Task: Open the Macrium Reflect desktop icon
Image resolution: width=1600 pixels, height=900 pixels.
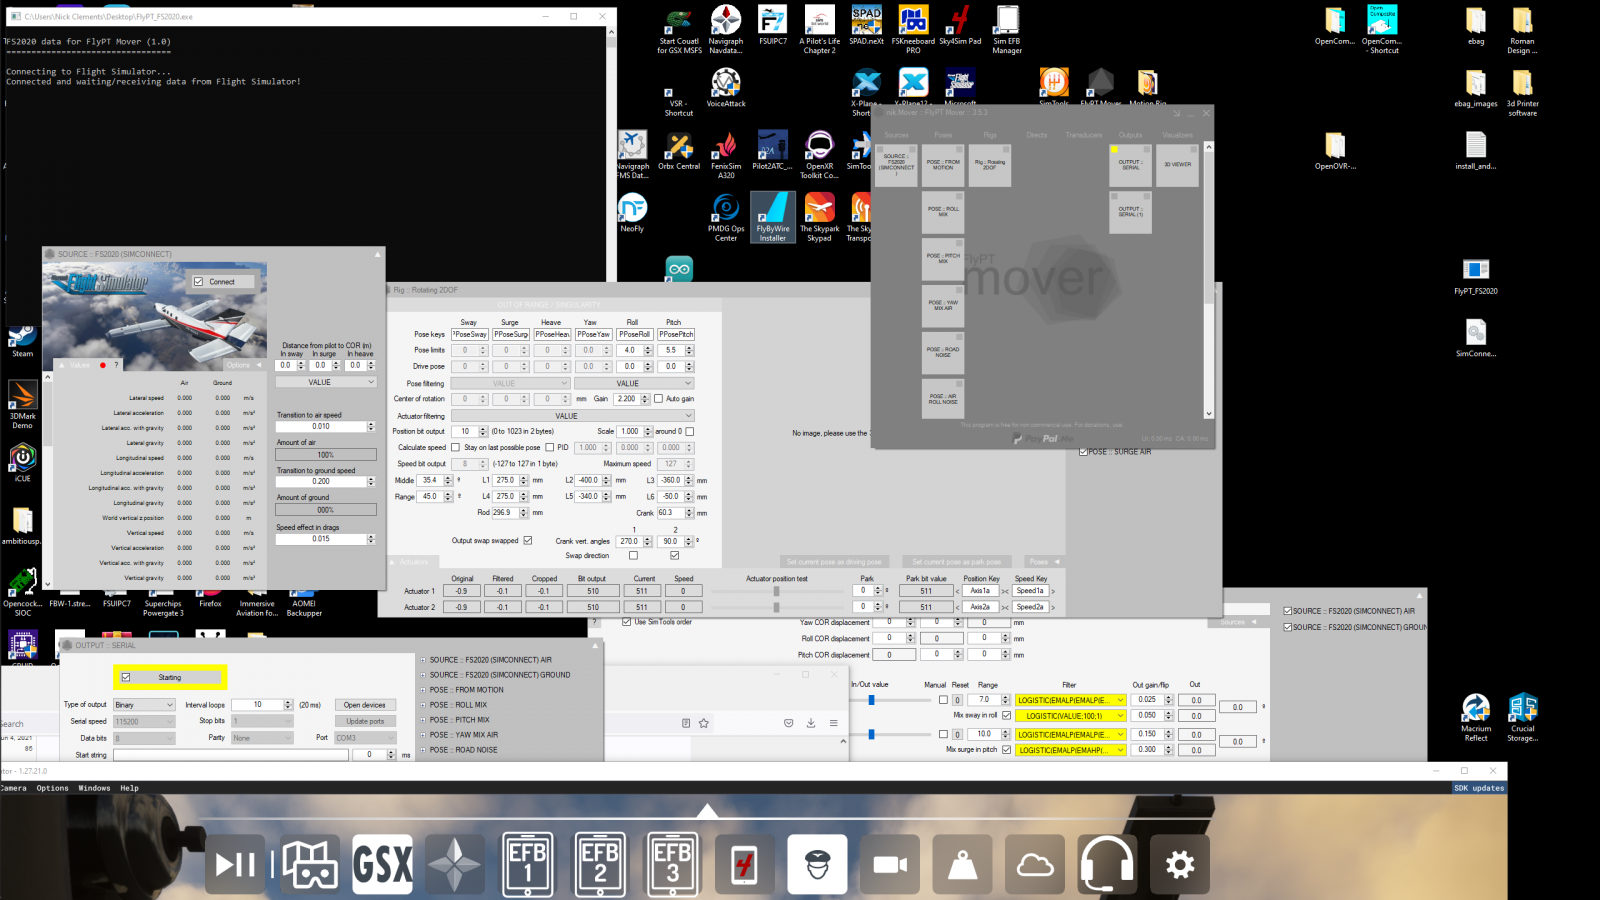Action: [1476, 717]
